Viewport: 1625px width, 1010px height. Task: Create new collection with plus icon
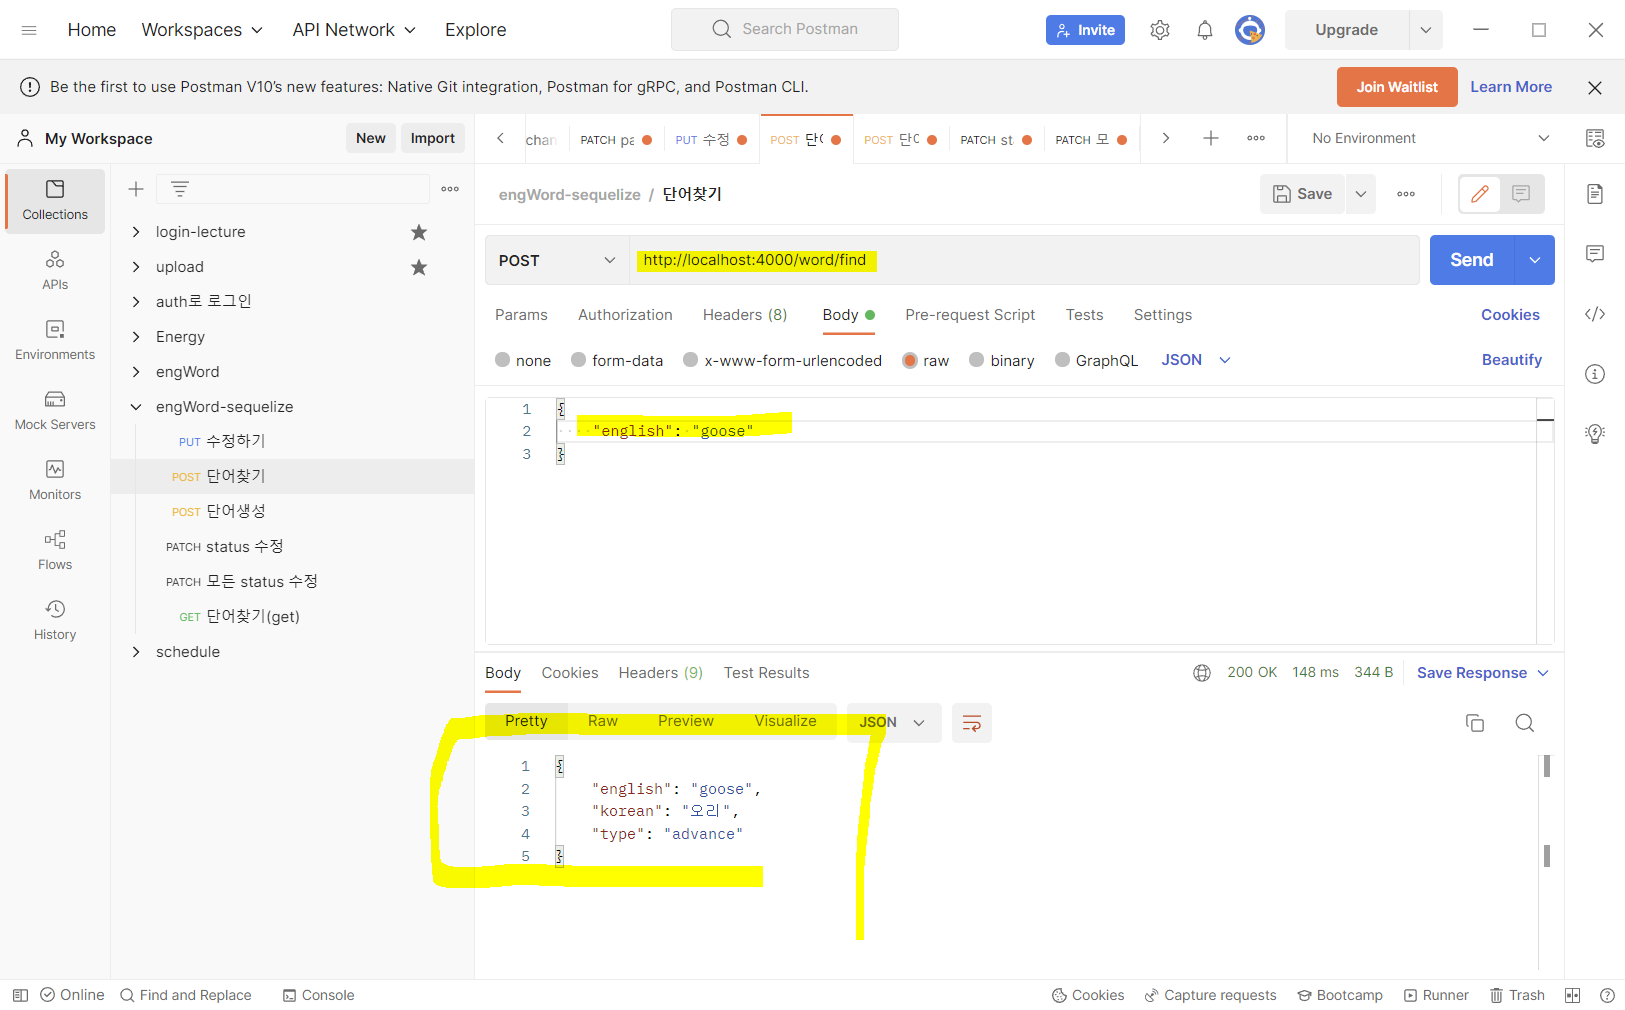[136, 189]
